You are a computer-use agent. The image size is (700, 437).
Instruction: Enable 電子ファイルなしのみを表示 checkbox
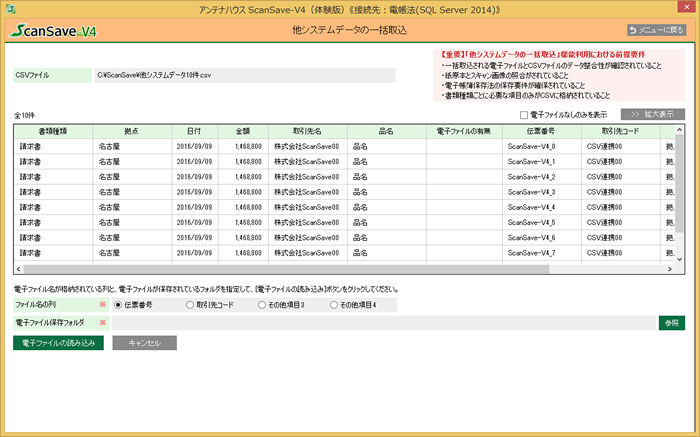(x=524, y=114)
